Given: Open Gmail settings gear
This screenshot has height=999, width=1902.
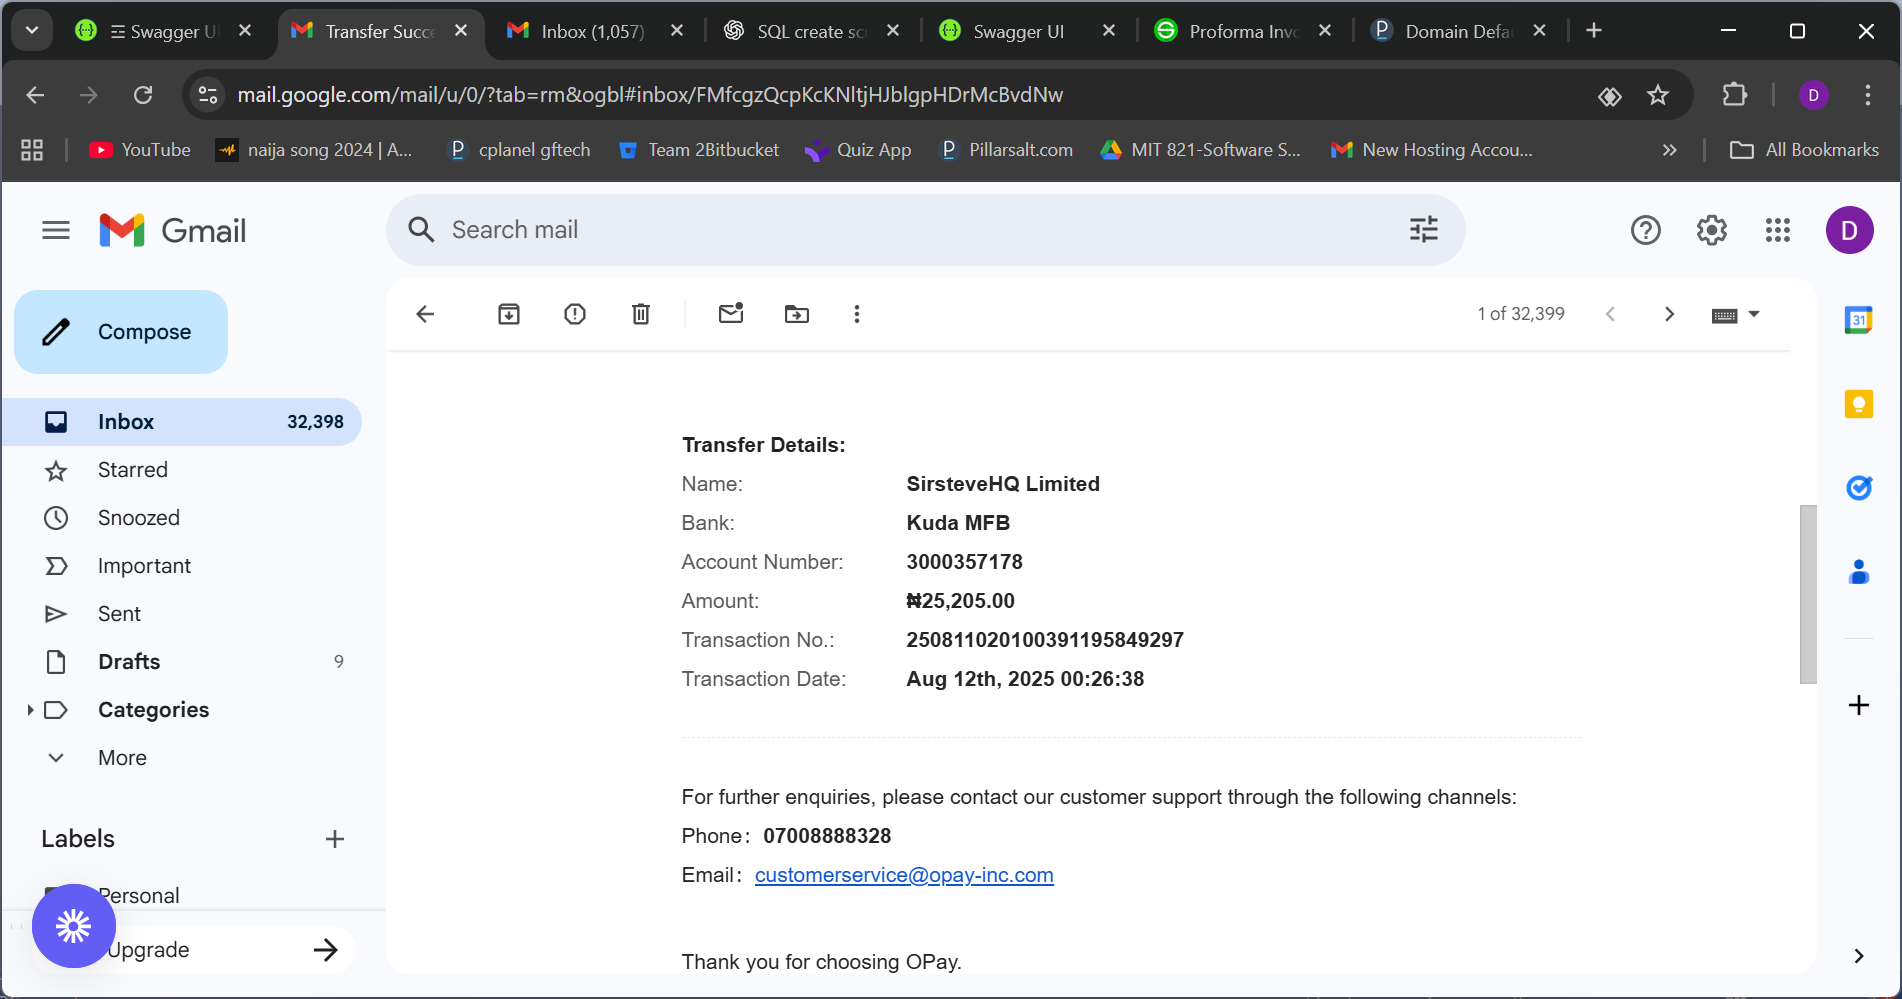Looking at the screenshot, I should (x=1712, y=231).
